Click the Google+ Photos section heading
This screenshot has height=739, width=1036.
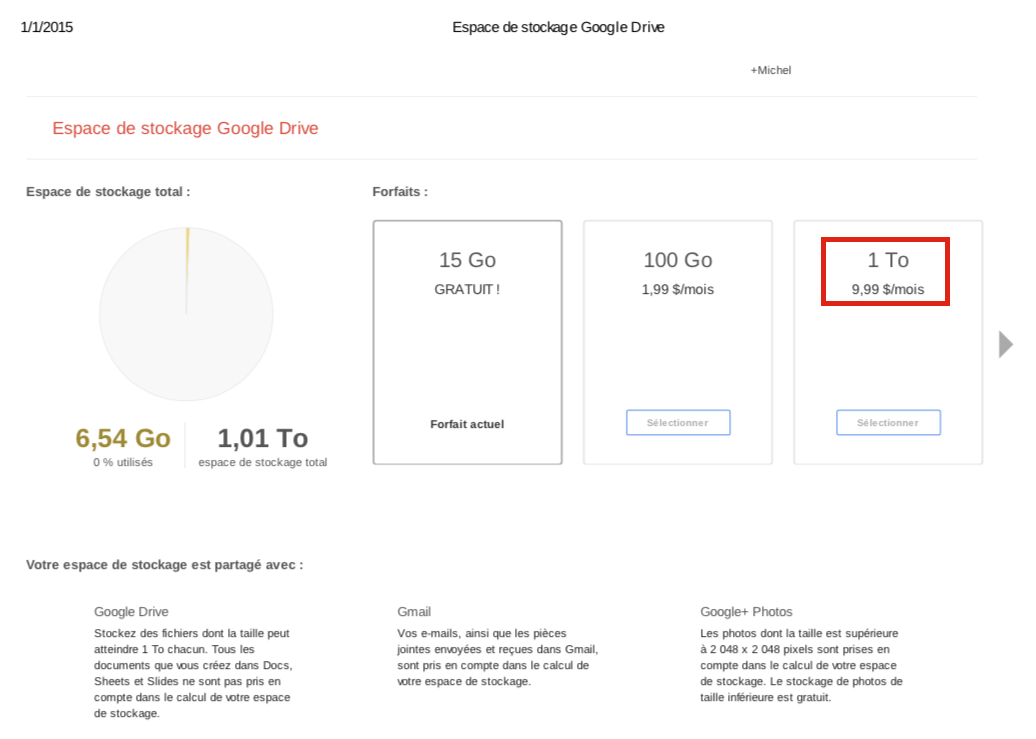coord(746,612)
